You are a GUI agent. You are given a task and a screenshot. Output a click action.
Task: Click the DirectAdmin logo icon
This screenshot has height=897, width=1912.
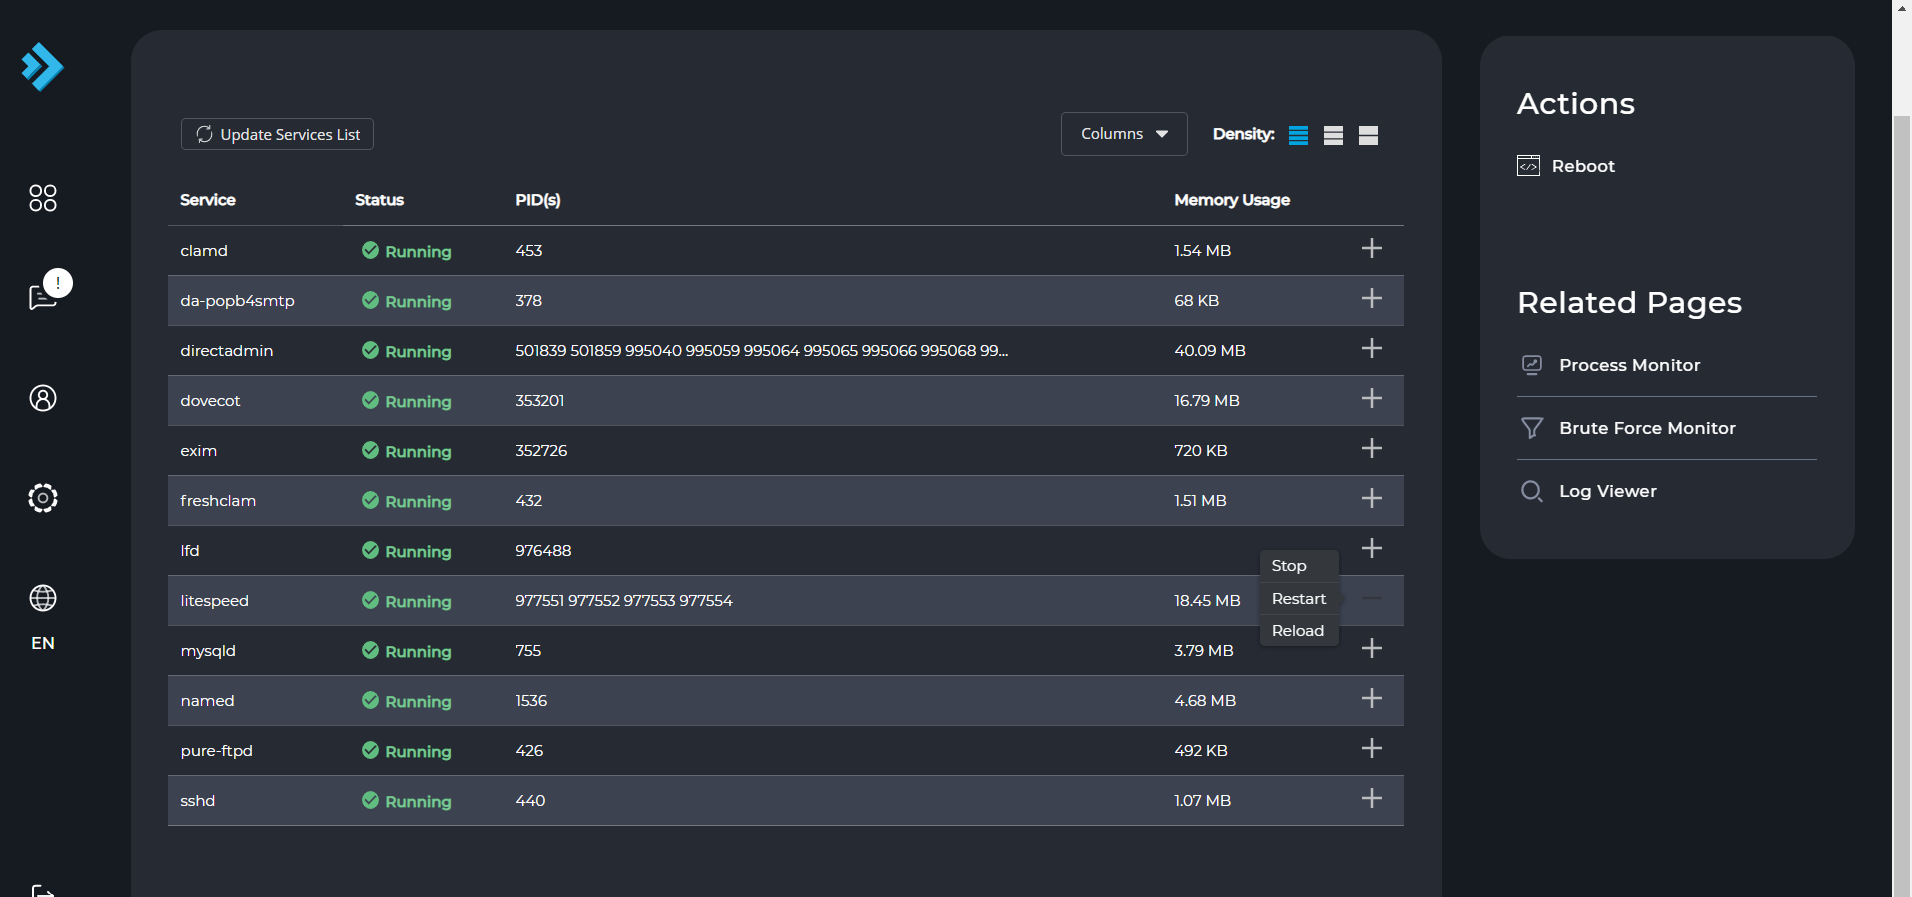pyautogui.click(x=42, y=67)
